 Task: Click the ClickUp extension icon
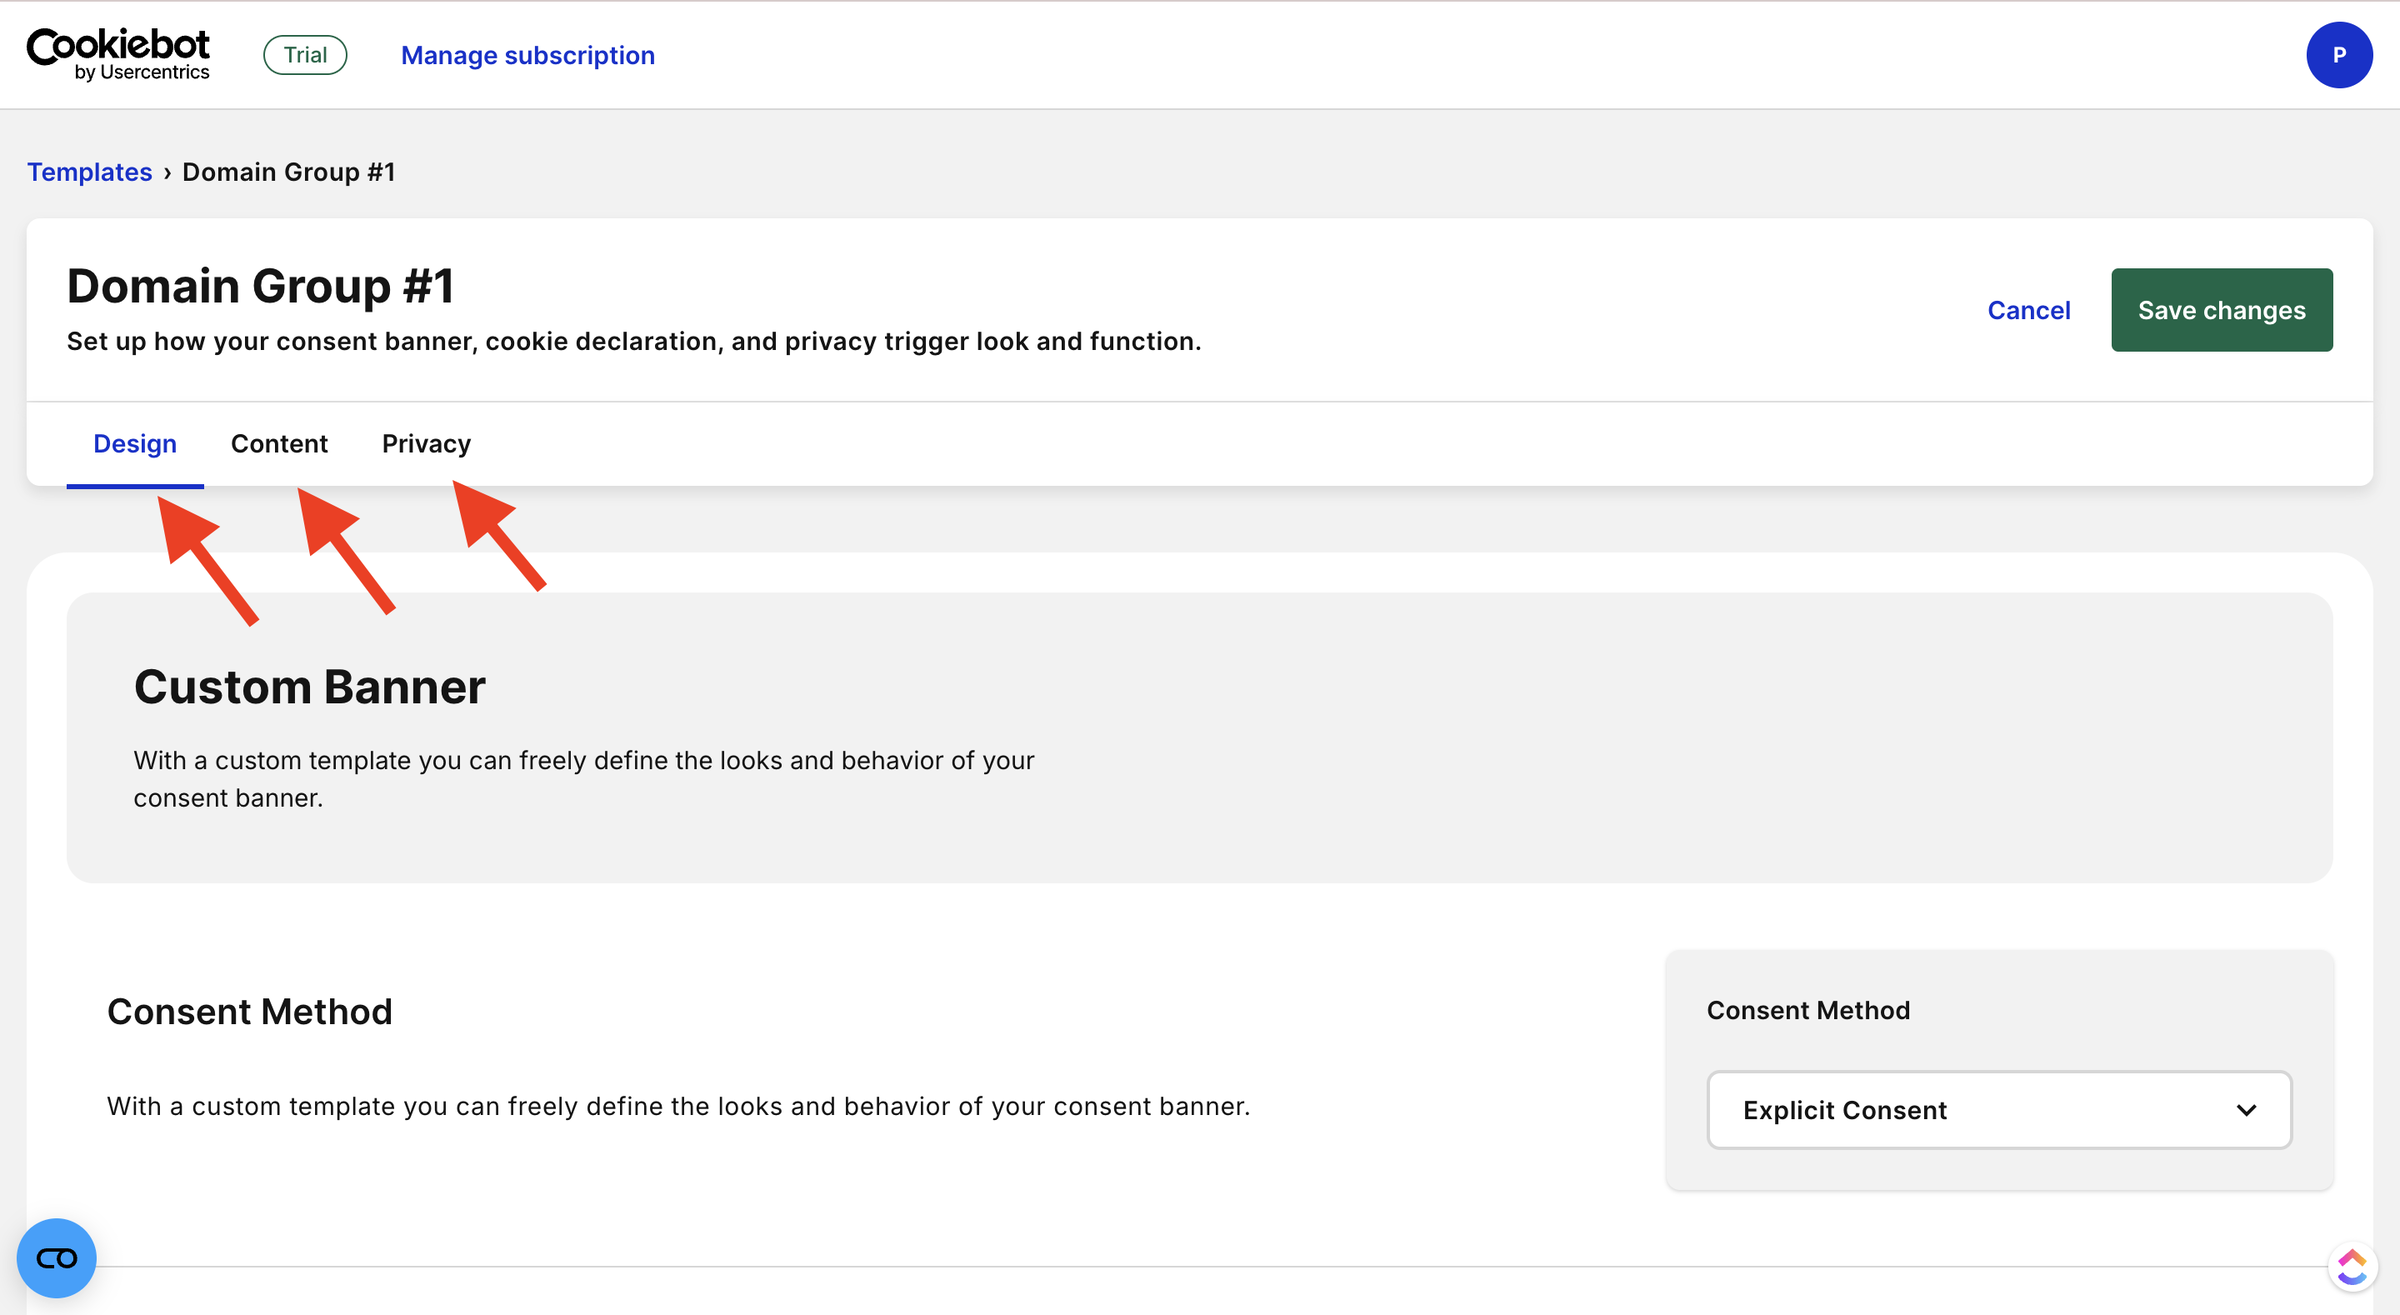[x=2352, y=1267]
